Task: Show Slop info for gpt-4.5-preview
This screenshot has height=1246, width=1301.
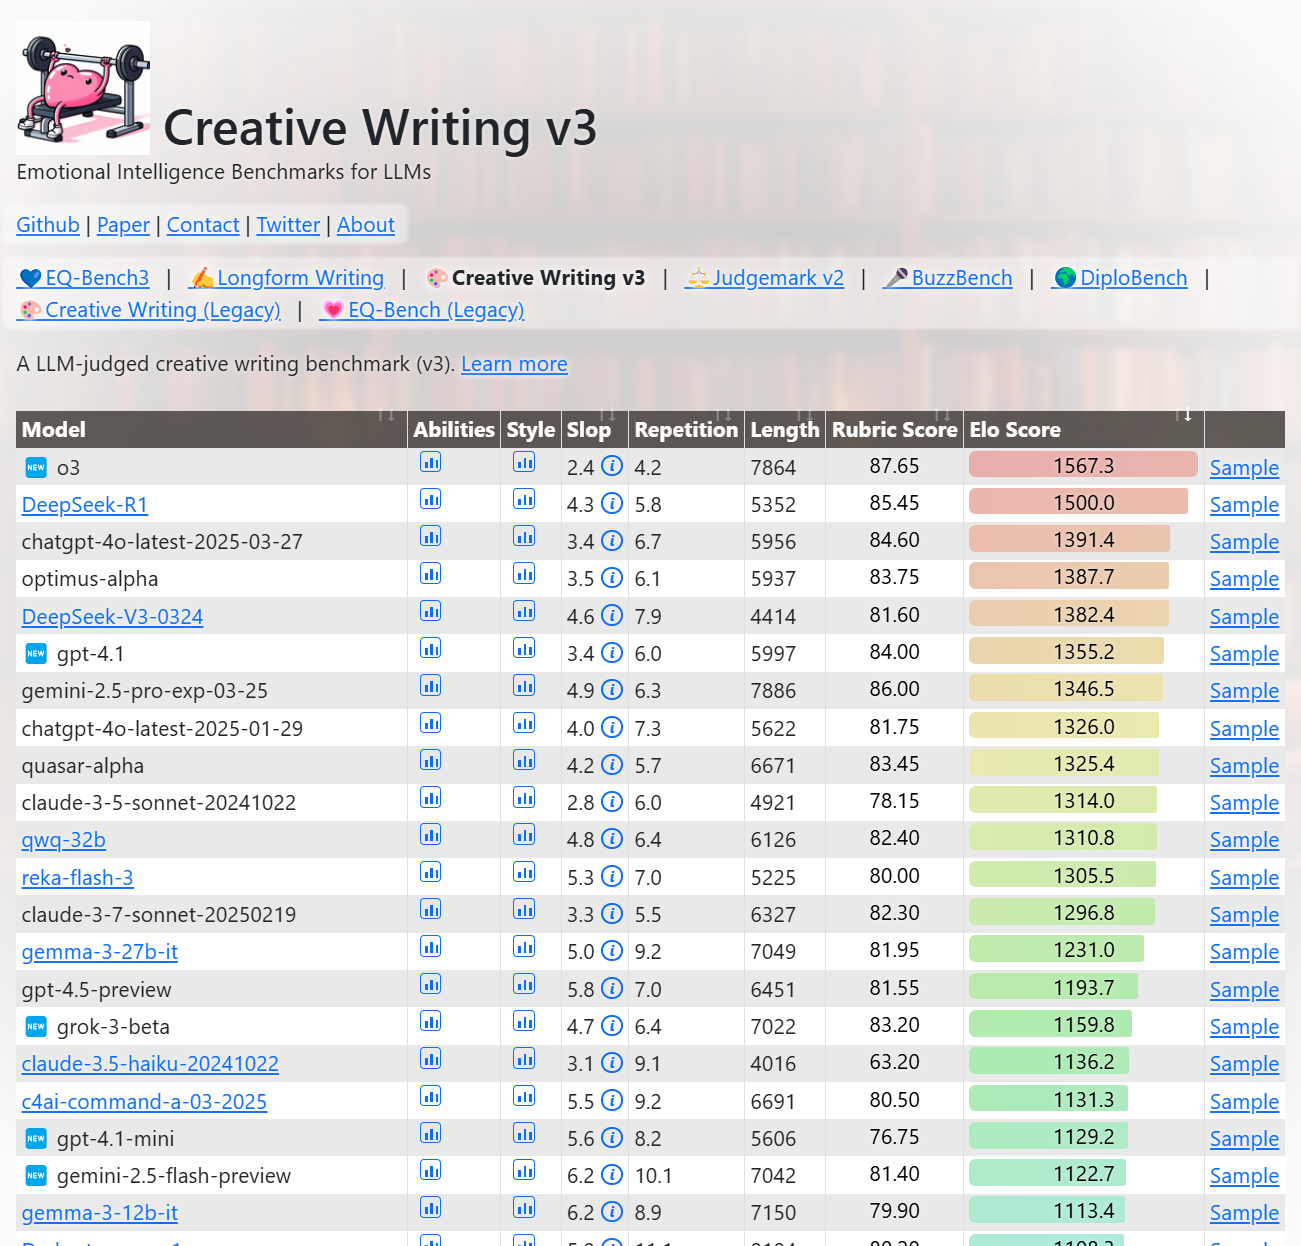Action: point(612,989)
